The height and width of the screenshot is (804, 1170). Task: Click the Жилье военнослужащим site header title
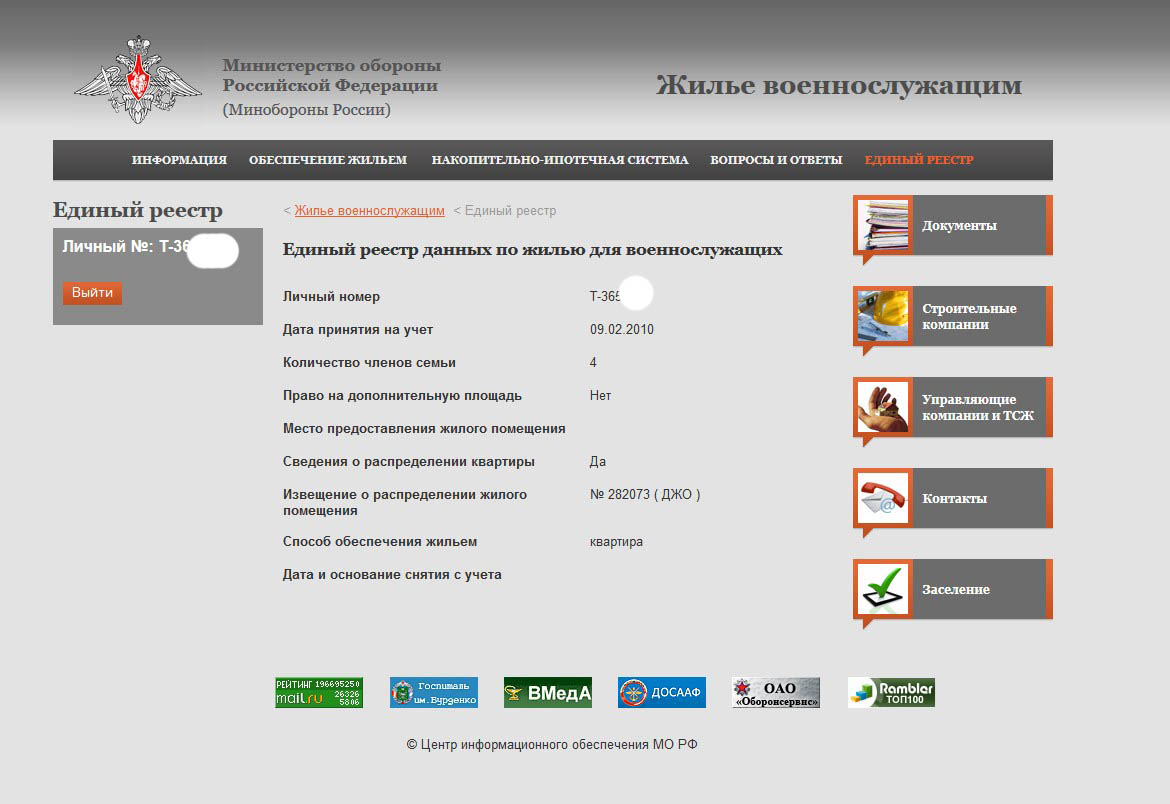pos(838,86)
